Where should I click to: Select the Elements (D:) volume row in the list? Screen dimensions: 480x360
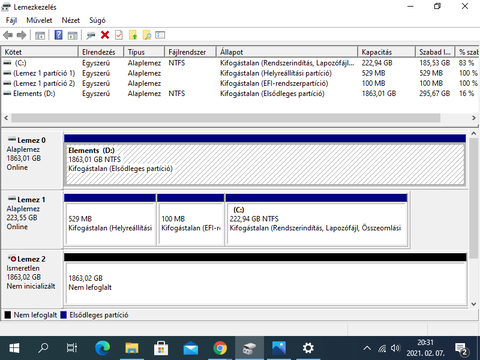pos(240,94)
